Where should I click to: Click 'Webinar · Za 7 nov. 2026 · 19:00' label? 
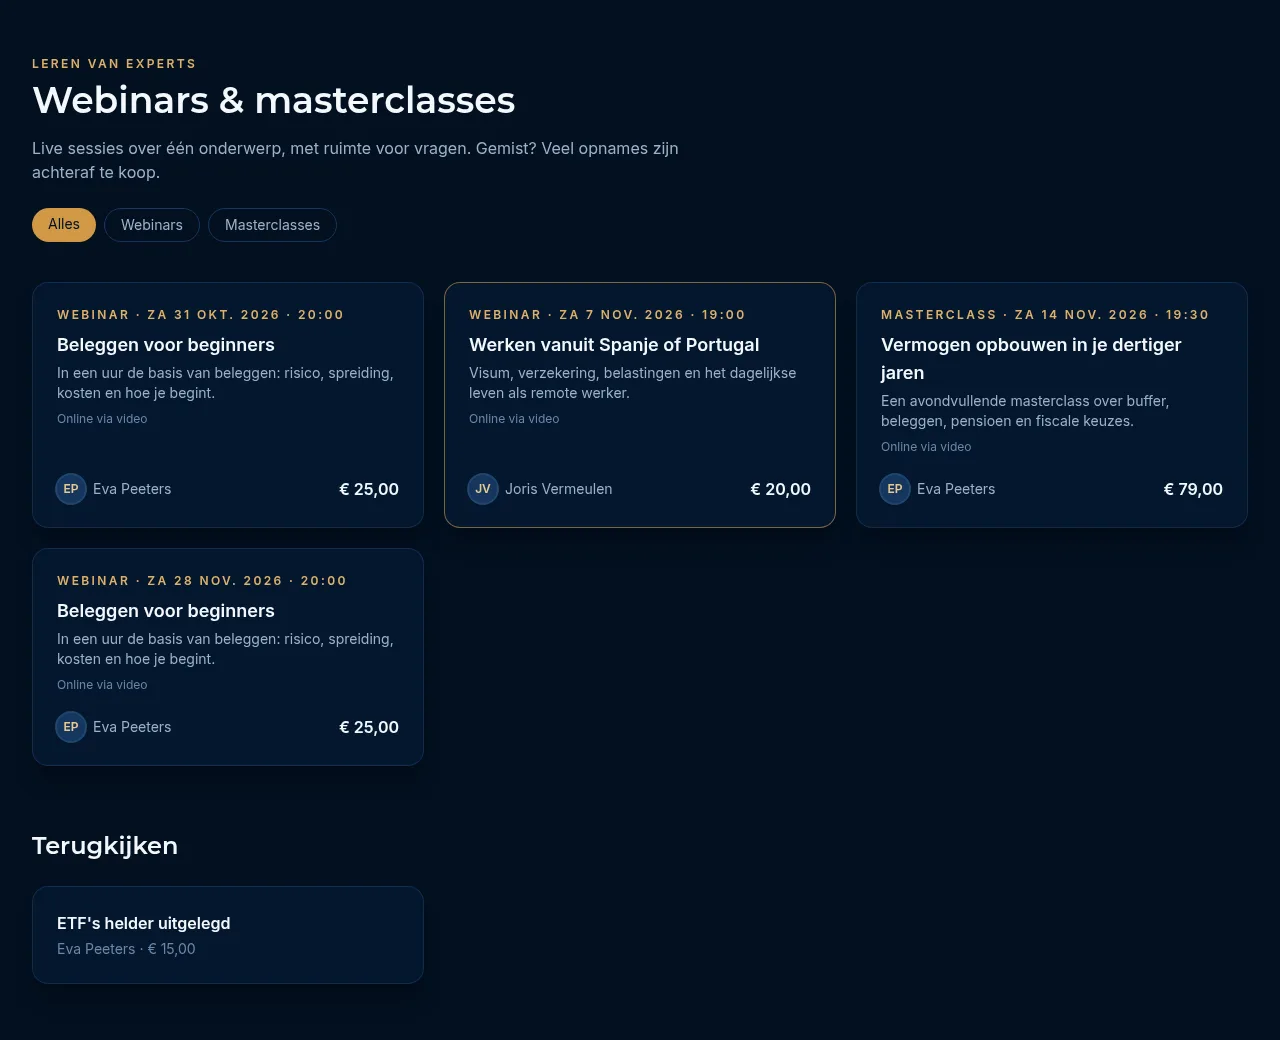coord(607,315)
